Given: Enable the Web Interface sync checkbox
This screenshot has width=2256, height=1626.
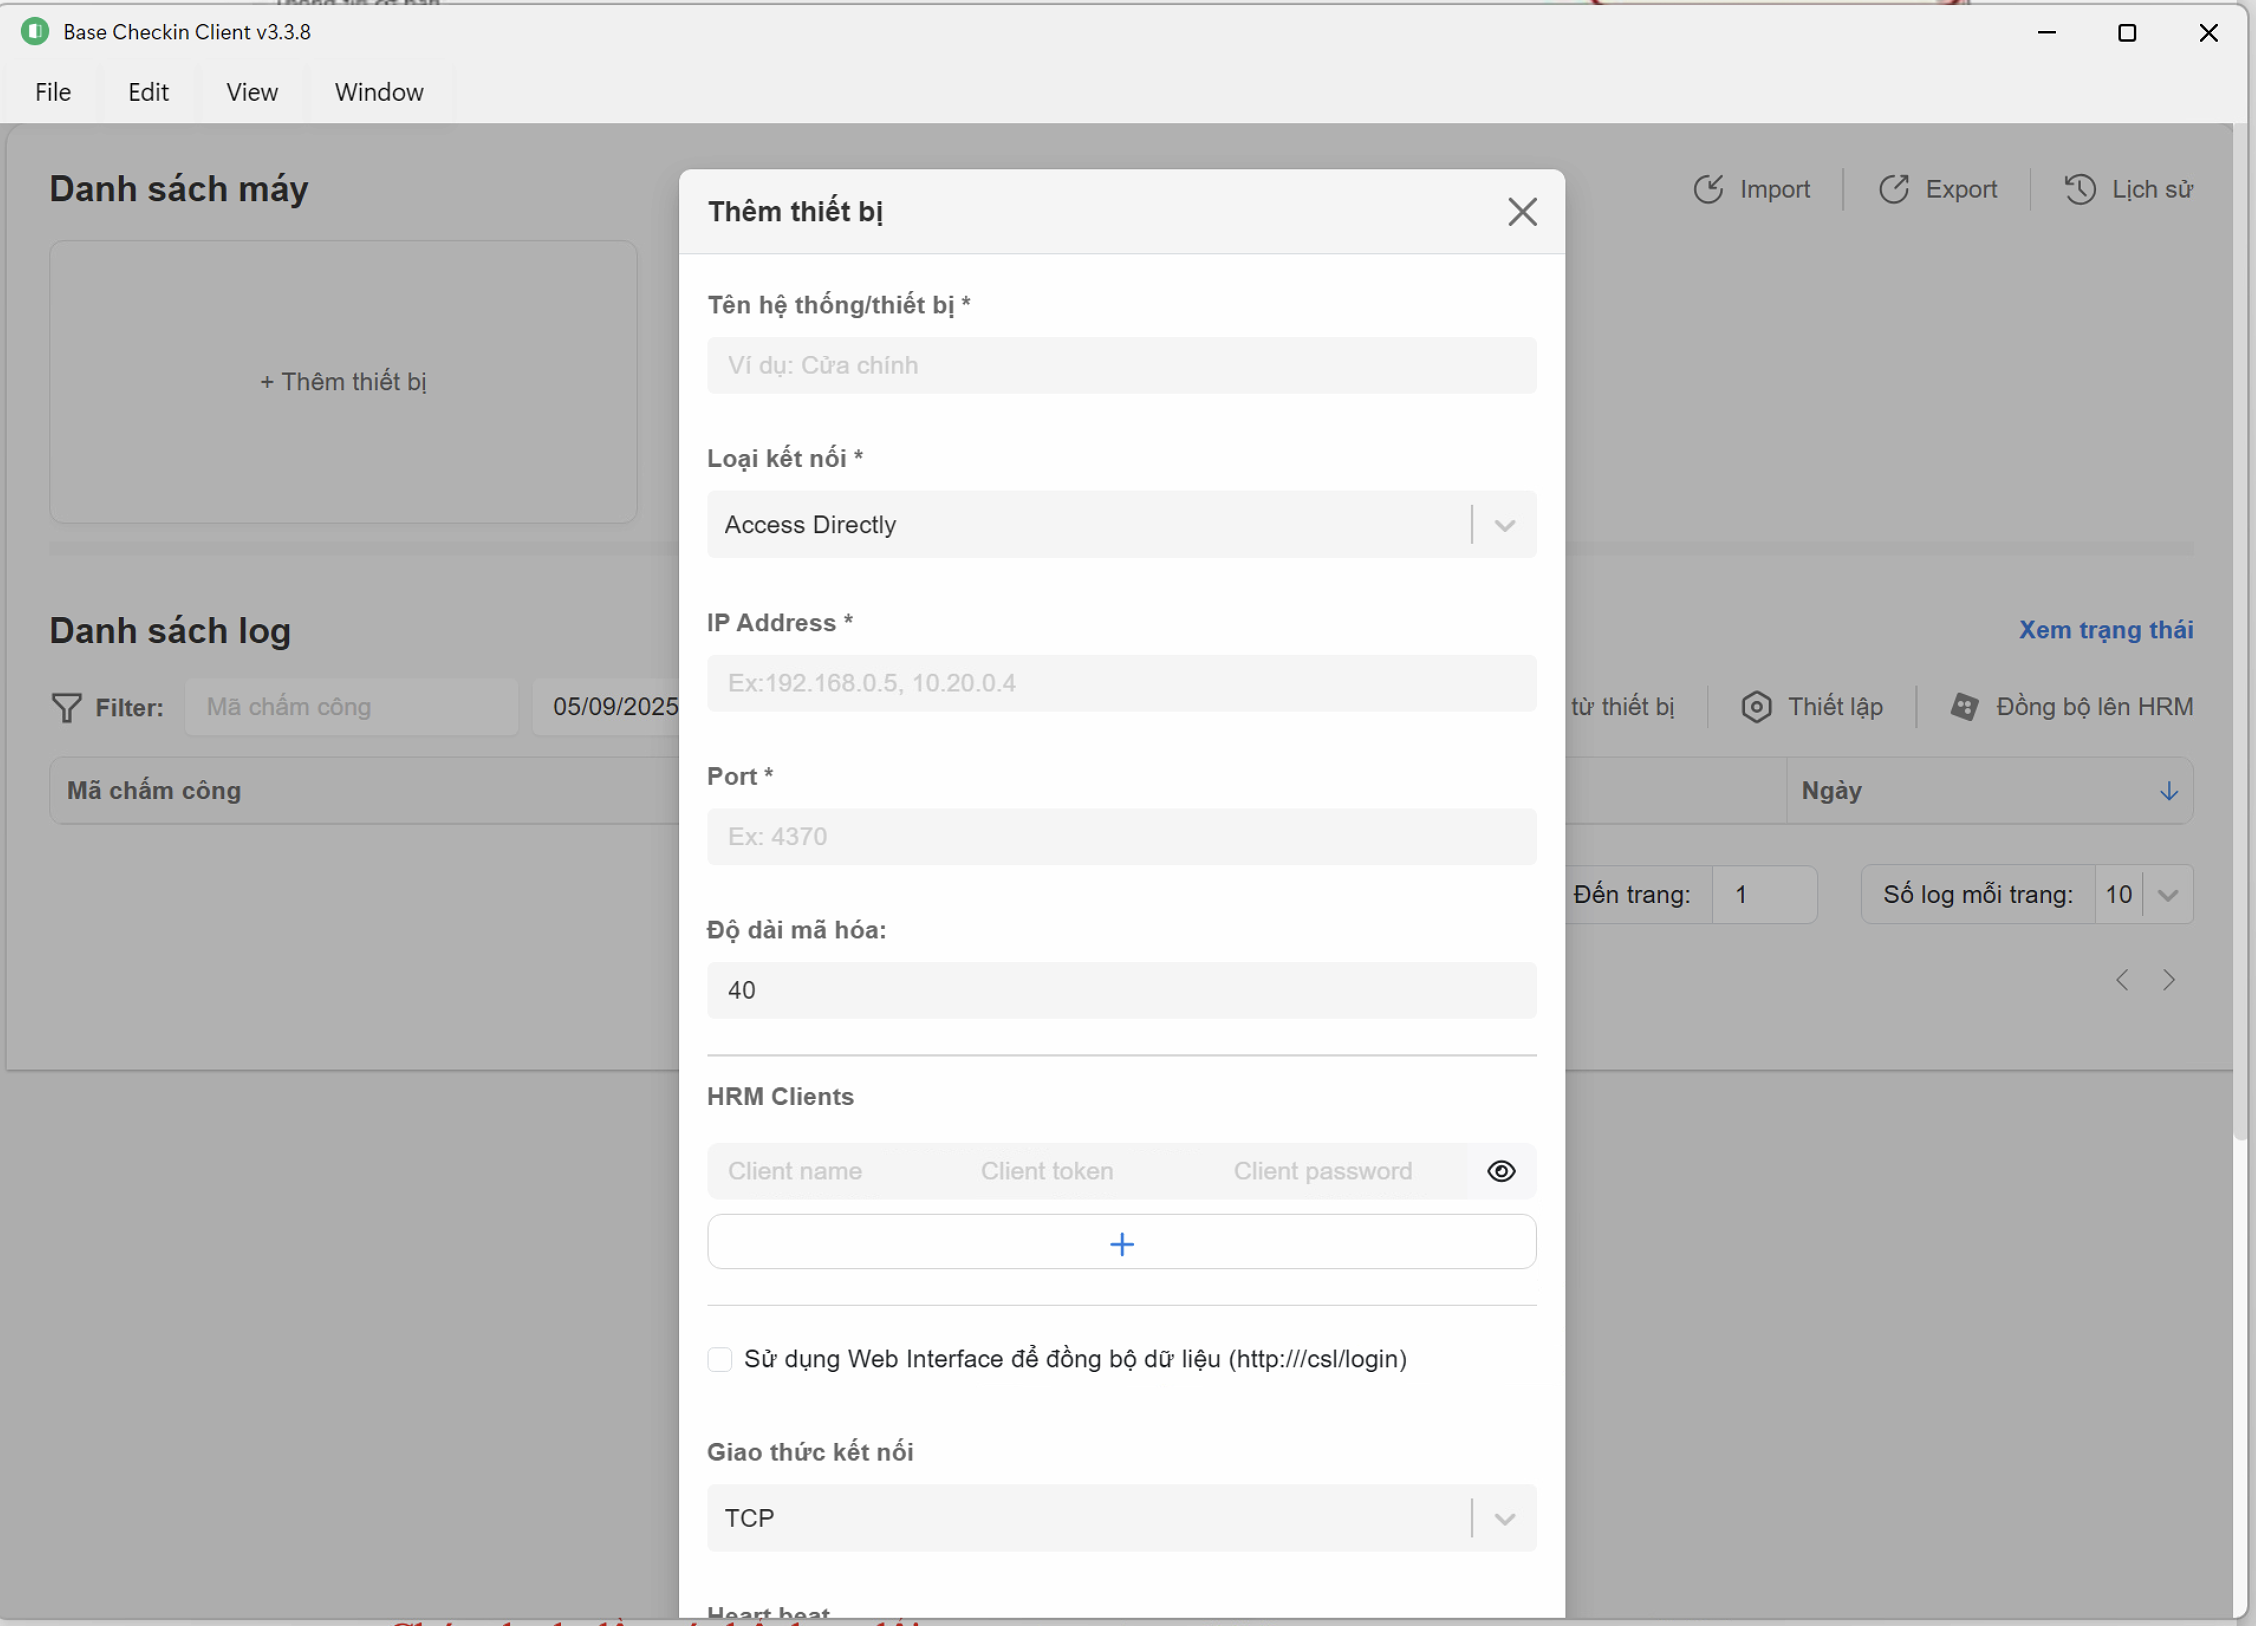Looking at the screenshot, I should coord(719,1359).
